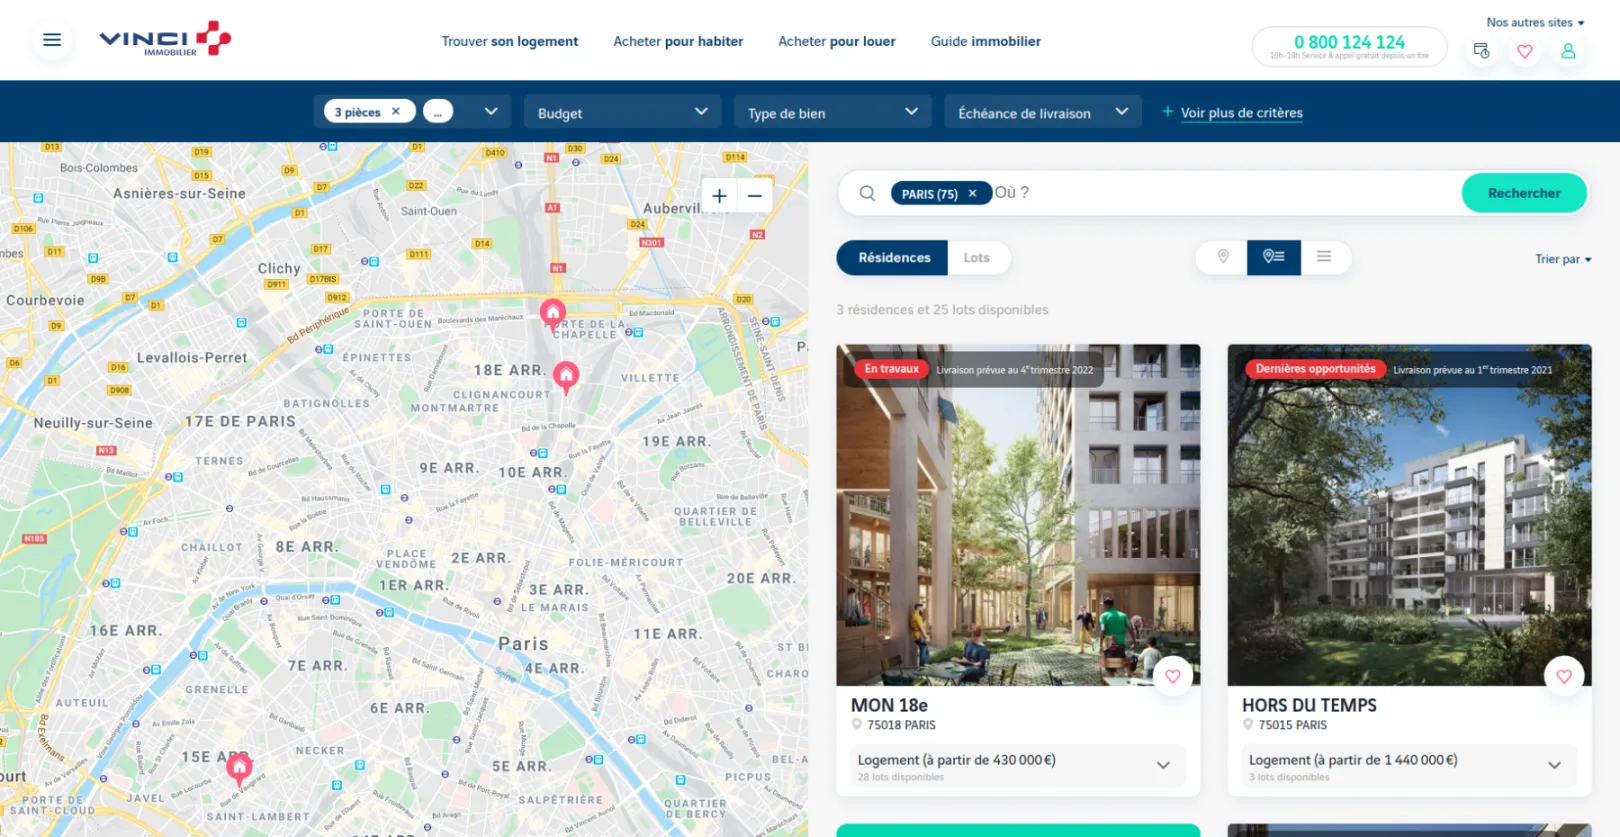Expand MON 18e Logement price details
This screenshot has width=1620, height=837.
1018,766
